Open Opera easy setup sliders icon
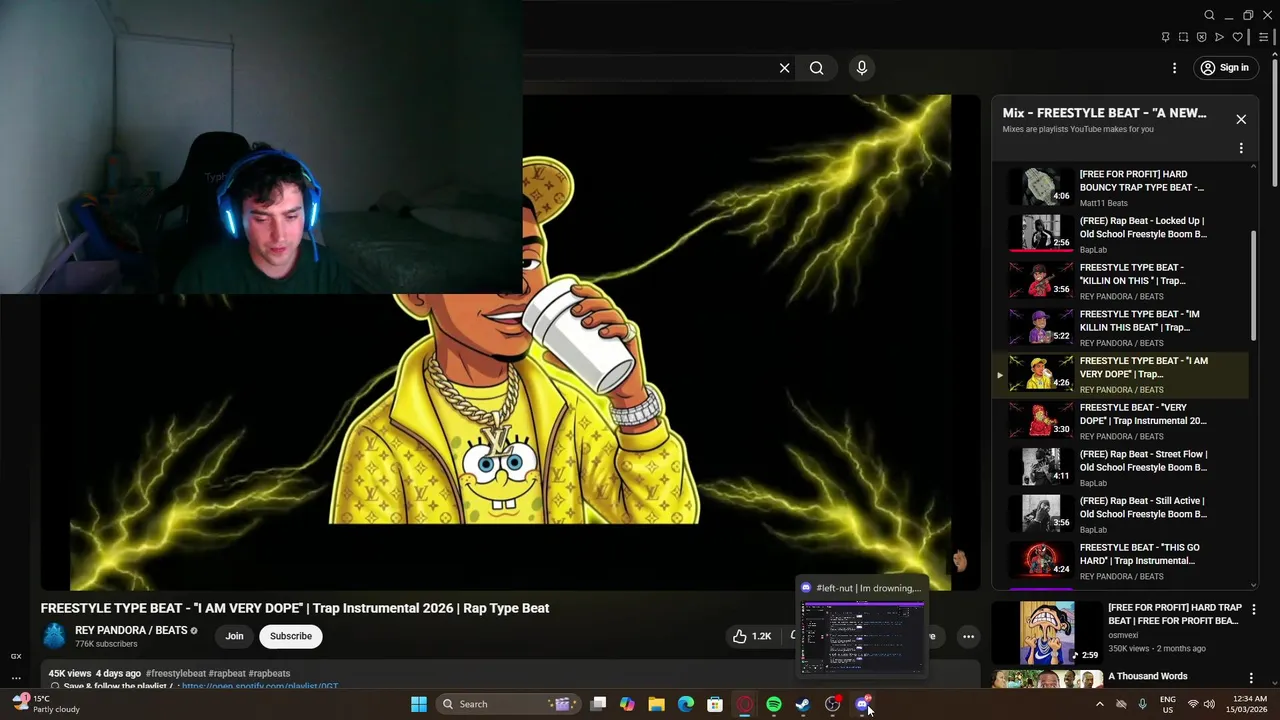The height and width of the screenshot is (720, 1280). 1263,37
